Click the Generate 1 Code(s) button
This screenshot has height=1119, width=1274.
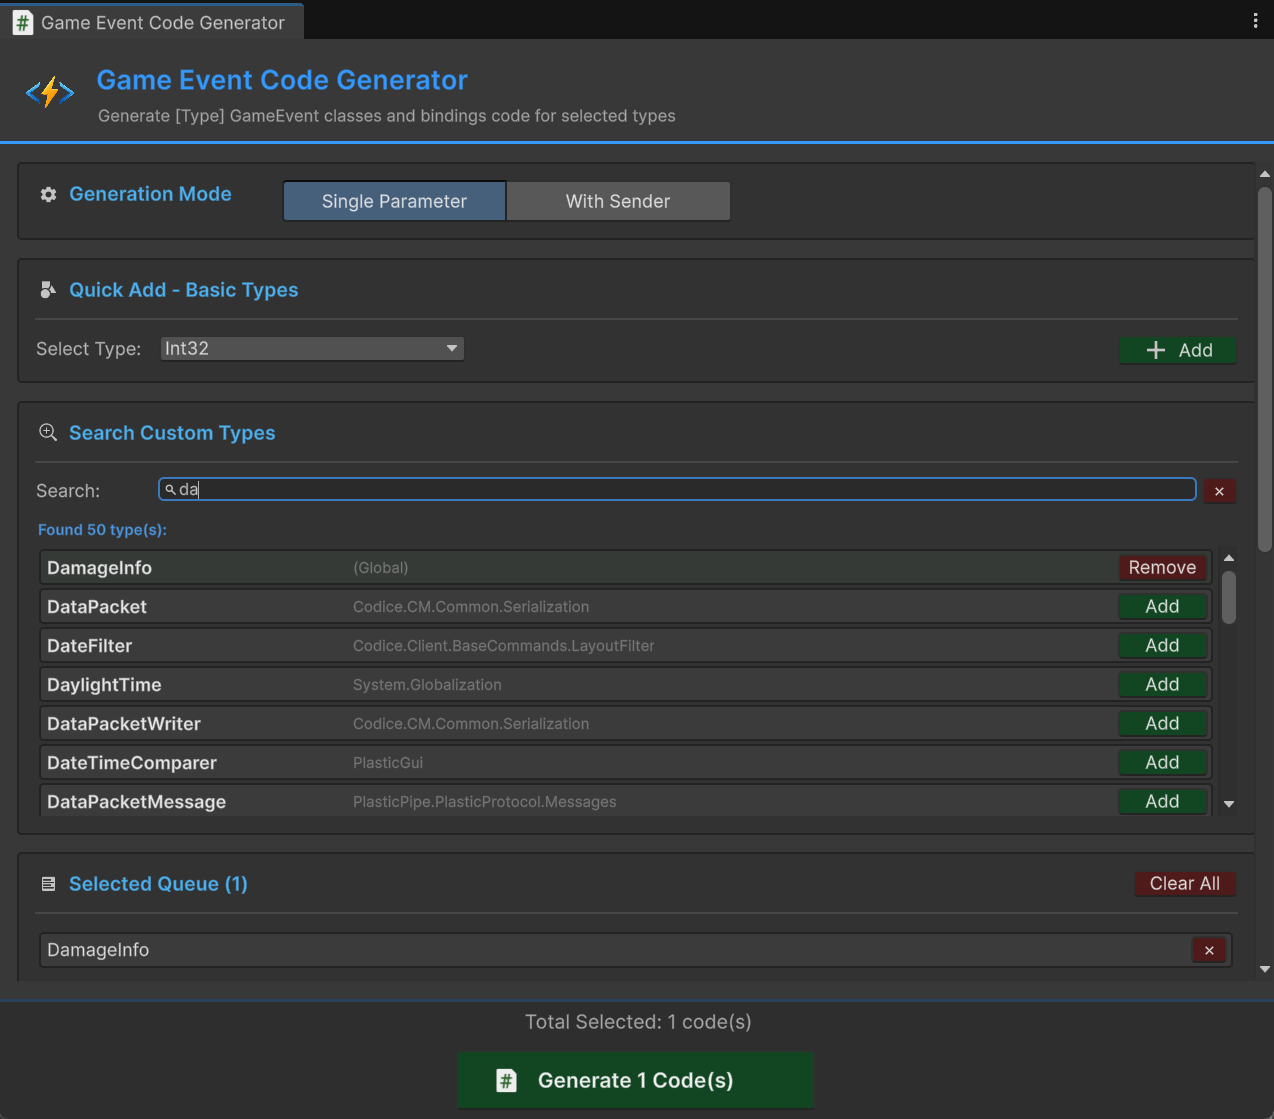[635, 1080]
